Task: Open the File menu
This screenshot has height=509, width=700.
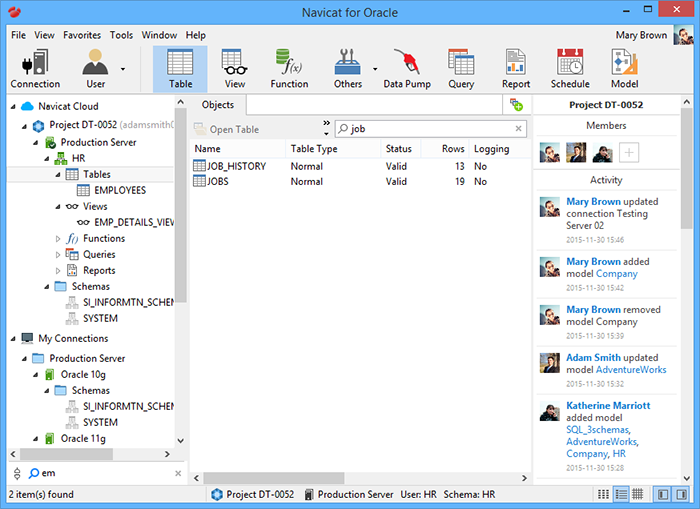Action: click(x=18, y=35)
